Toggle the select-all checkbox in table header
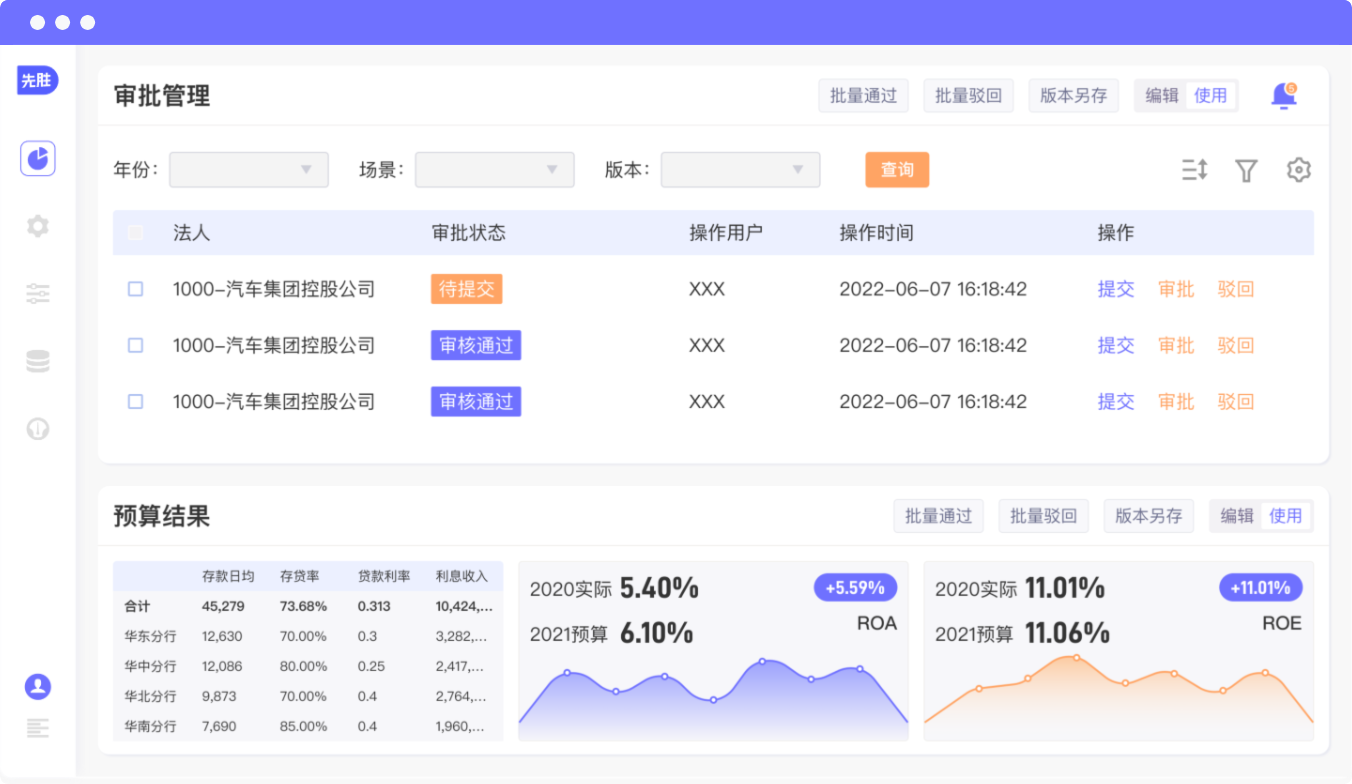The height and width of the screenshot is (784, 1352). pyautogui.click(x=135, y=233)
